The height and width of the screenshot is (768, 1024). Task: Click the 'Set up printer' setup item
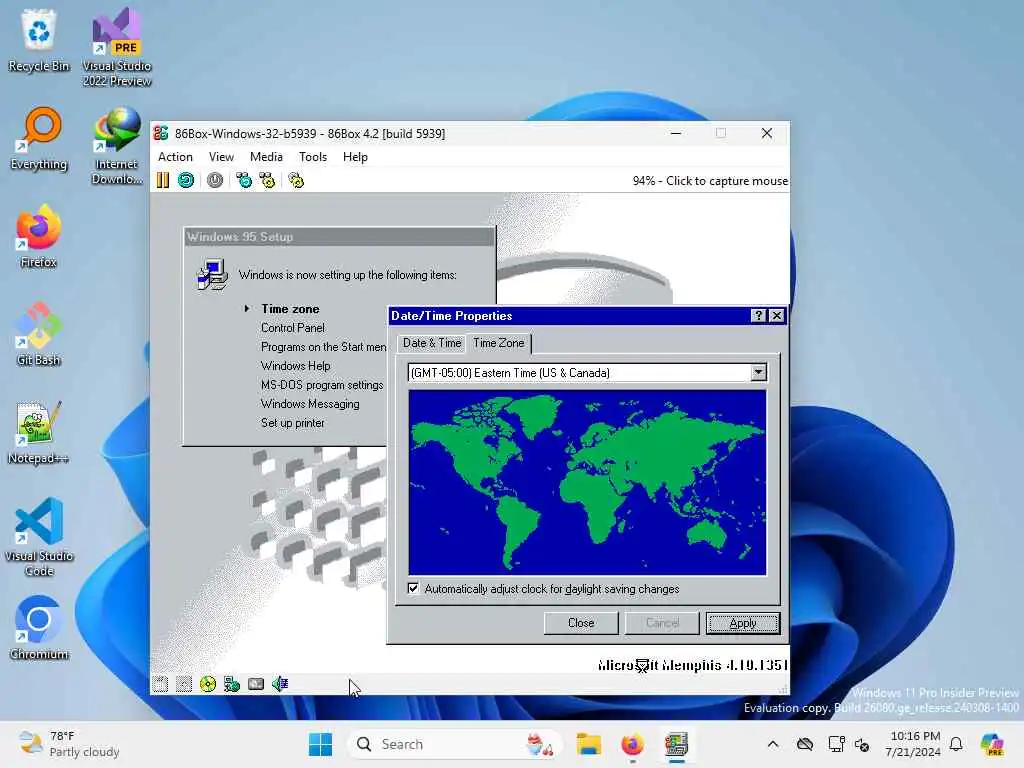tap(293, 423)
